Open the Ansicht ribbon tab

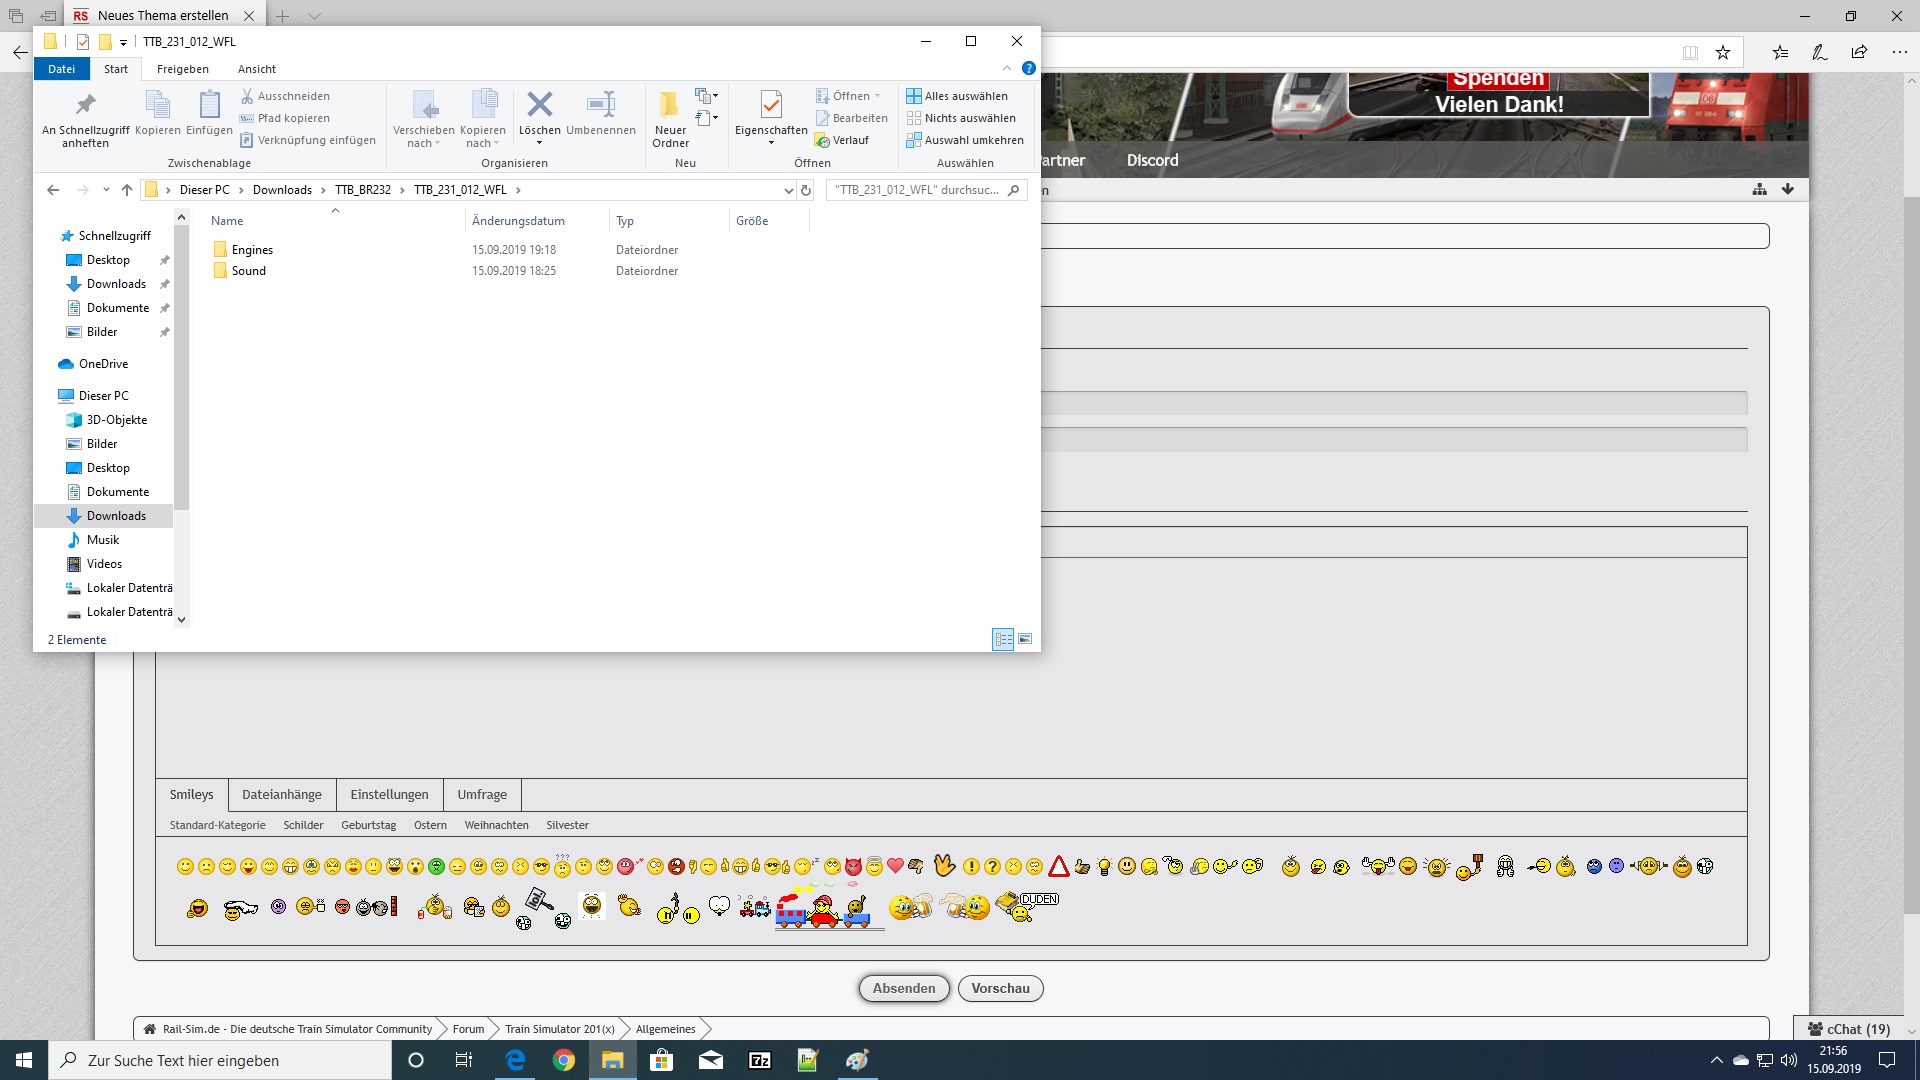click(x=257, y=69)
